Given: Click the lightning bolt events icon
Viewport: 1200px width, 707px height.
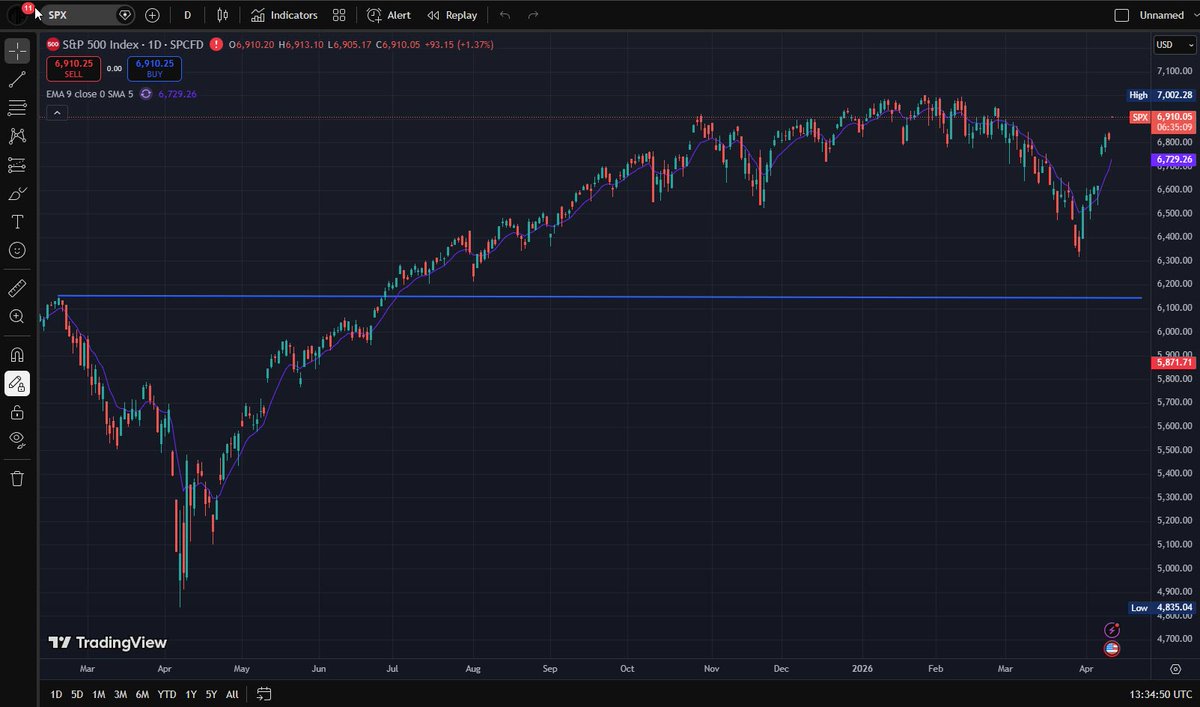Looking at the screenshot, I should coord(1111,630).
